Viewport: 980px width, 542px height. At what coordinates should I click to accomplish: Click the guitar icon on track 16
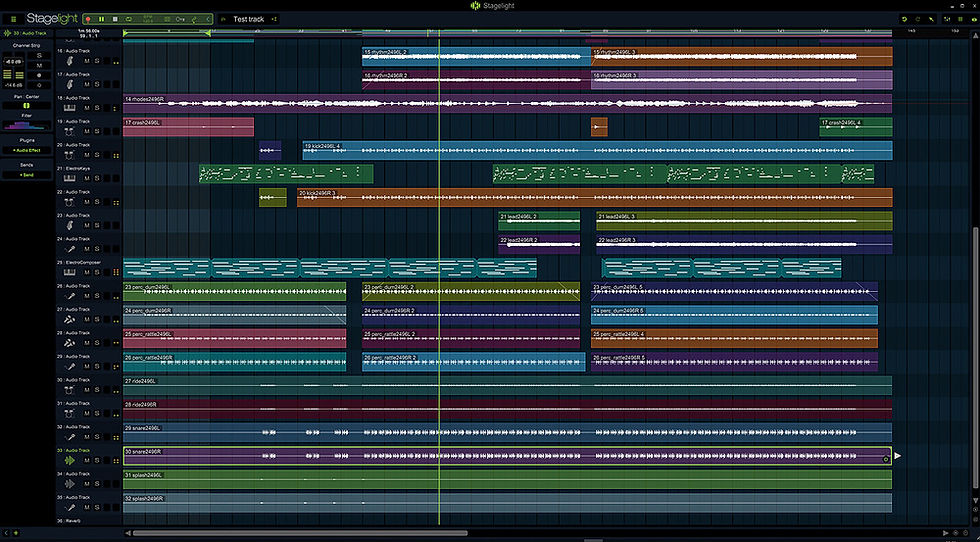70,62
